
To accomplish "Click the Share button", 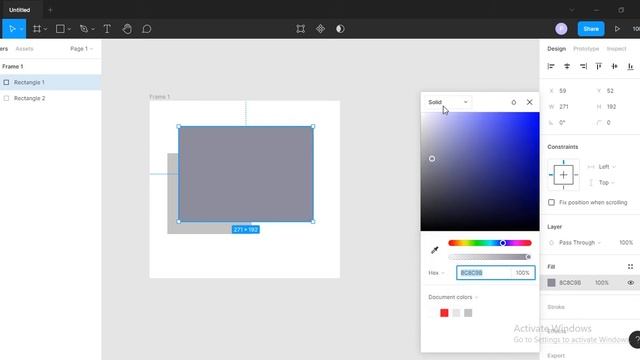I will [591, 29].
